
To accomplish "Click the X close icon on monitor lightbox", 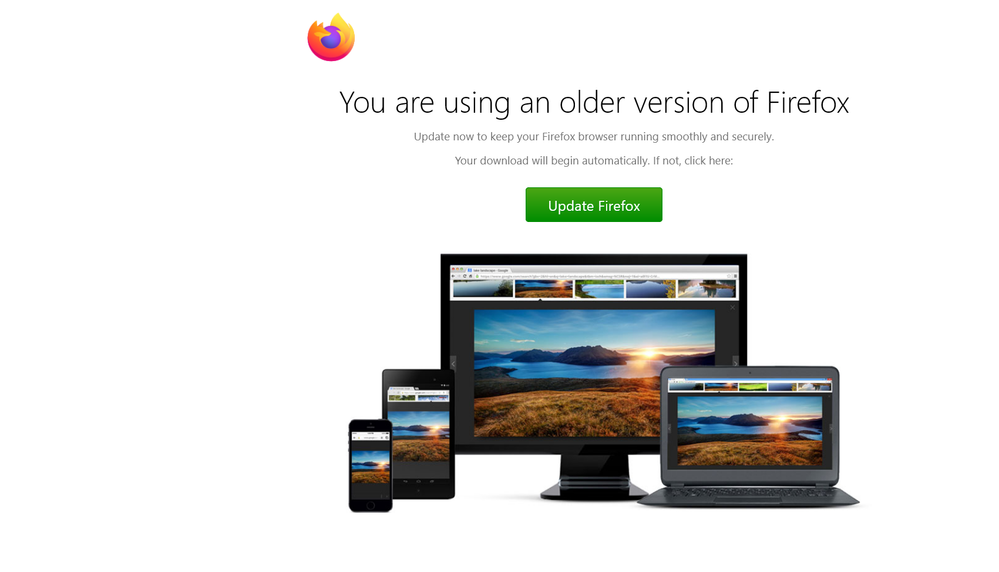I will [x=733, y=308].
